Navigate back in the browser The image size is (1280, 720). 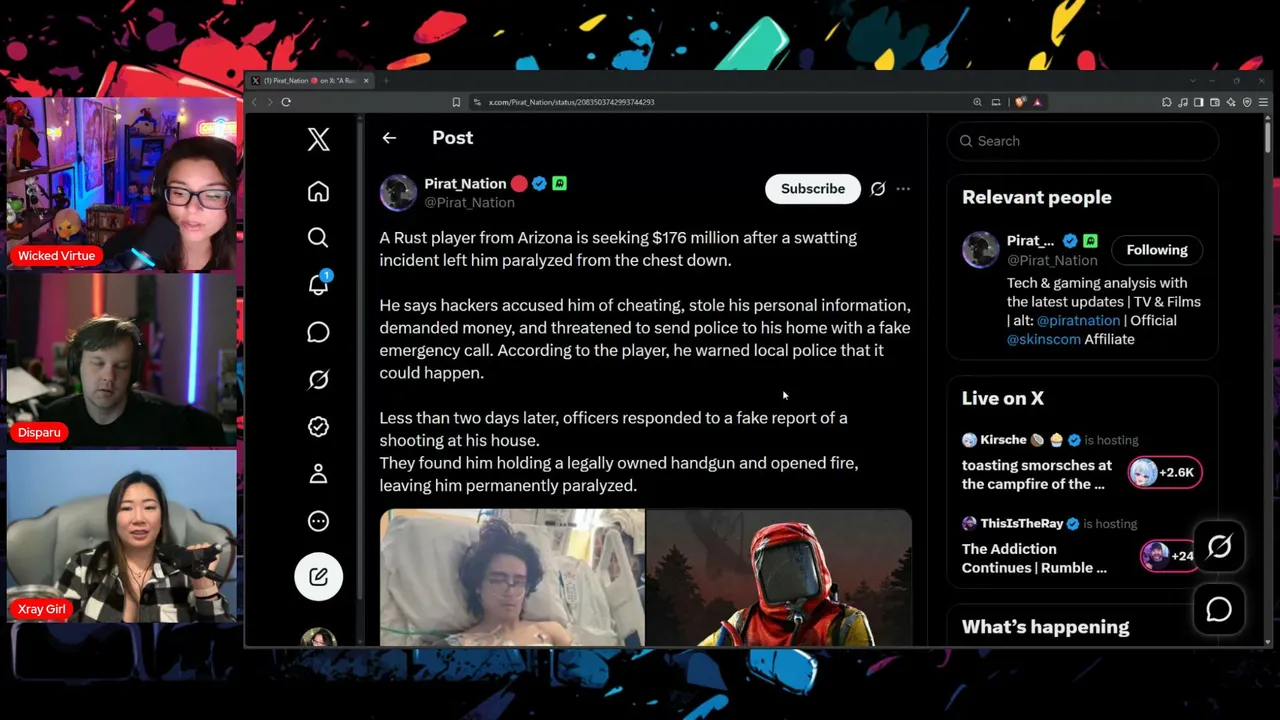click(254, 102)
